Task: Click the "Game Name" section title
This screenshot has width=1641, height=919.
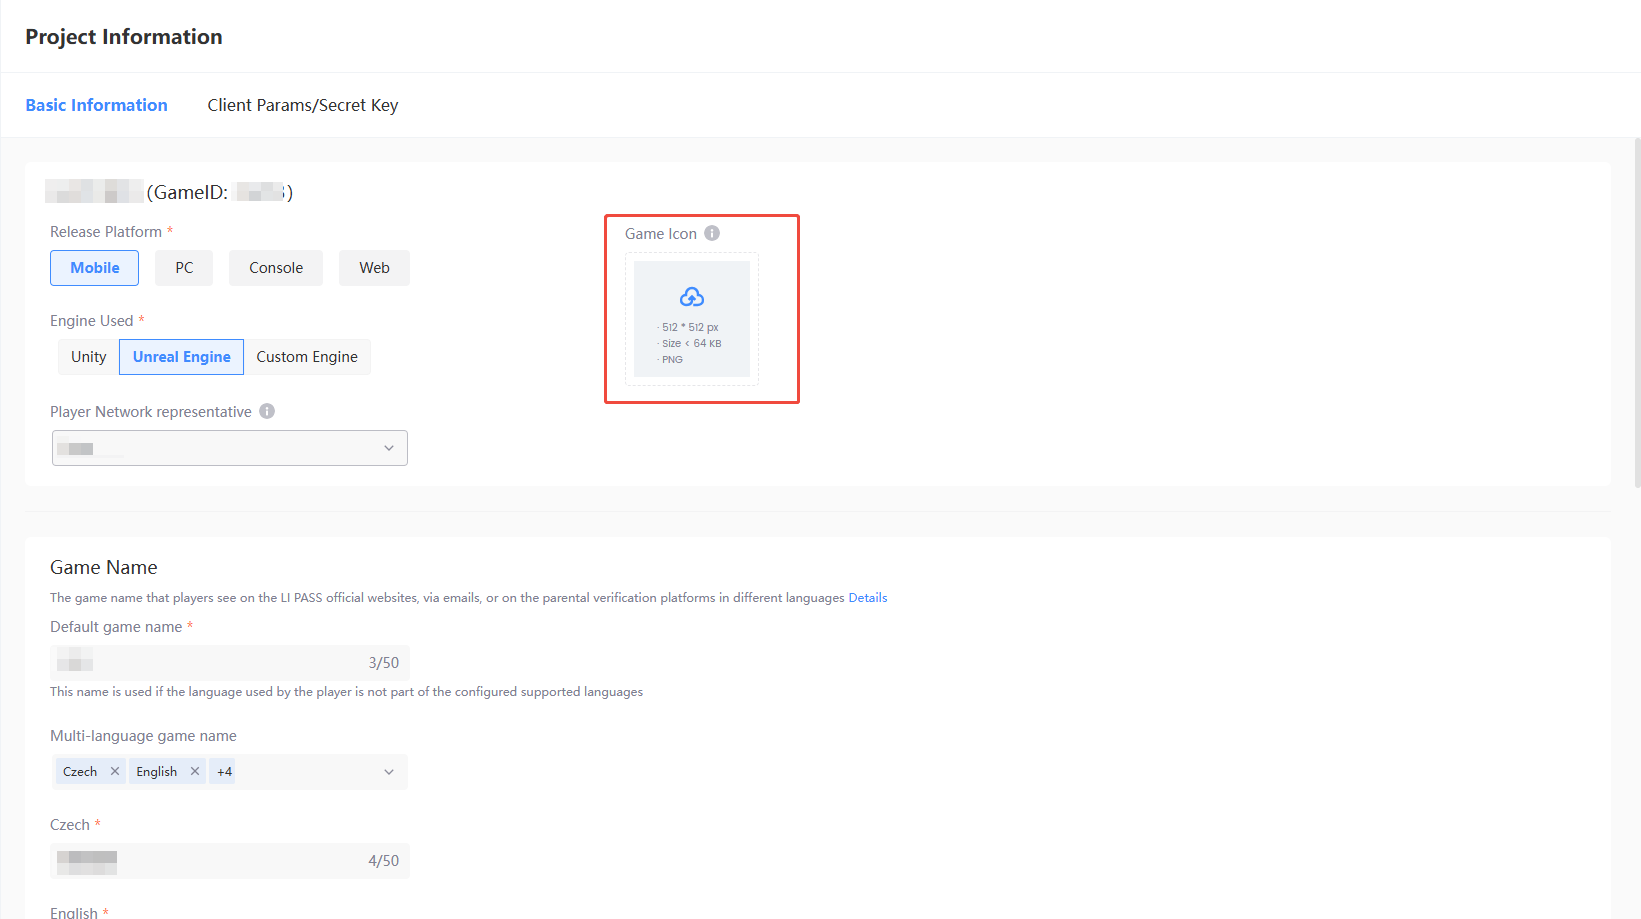Action: pos(104,567)
